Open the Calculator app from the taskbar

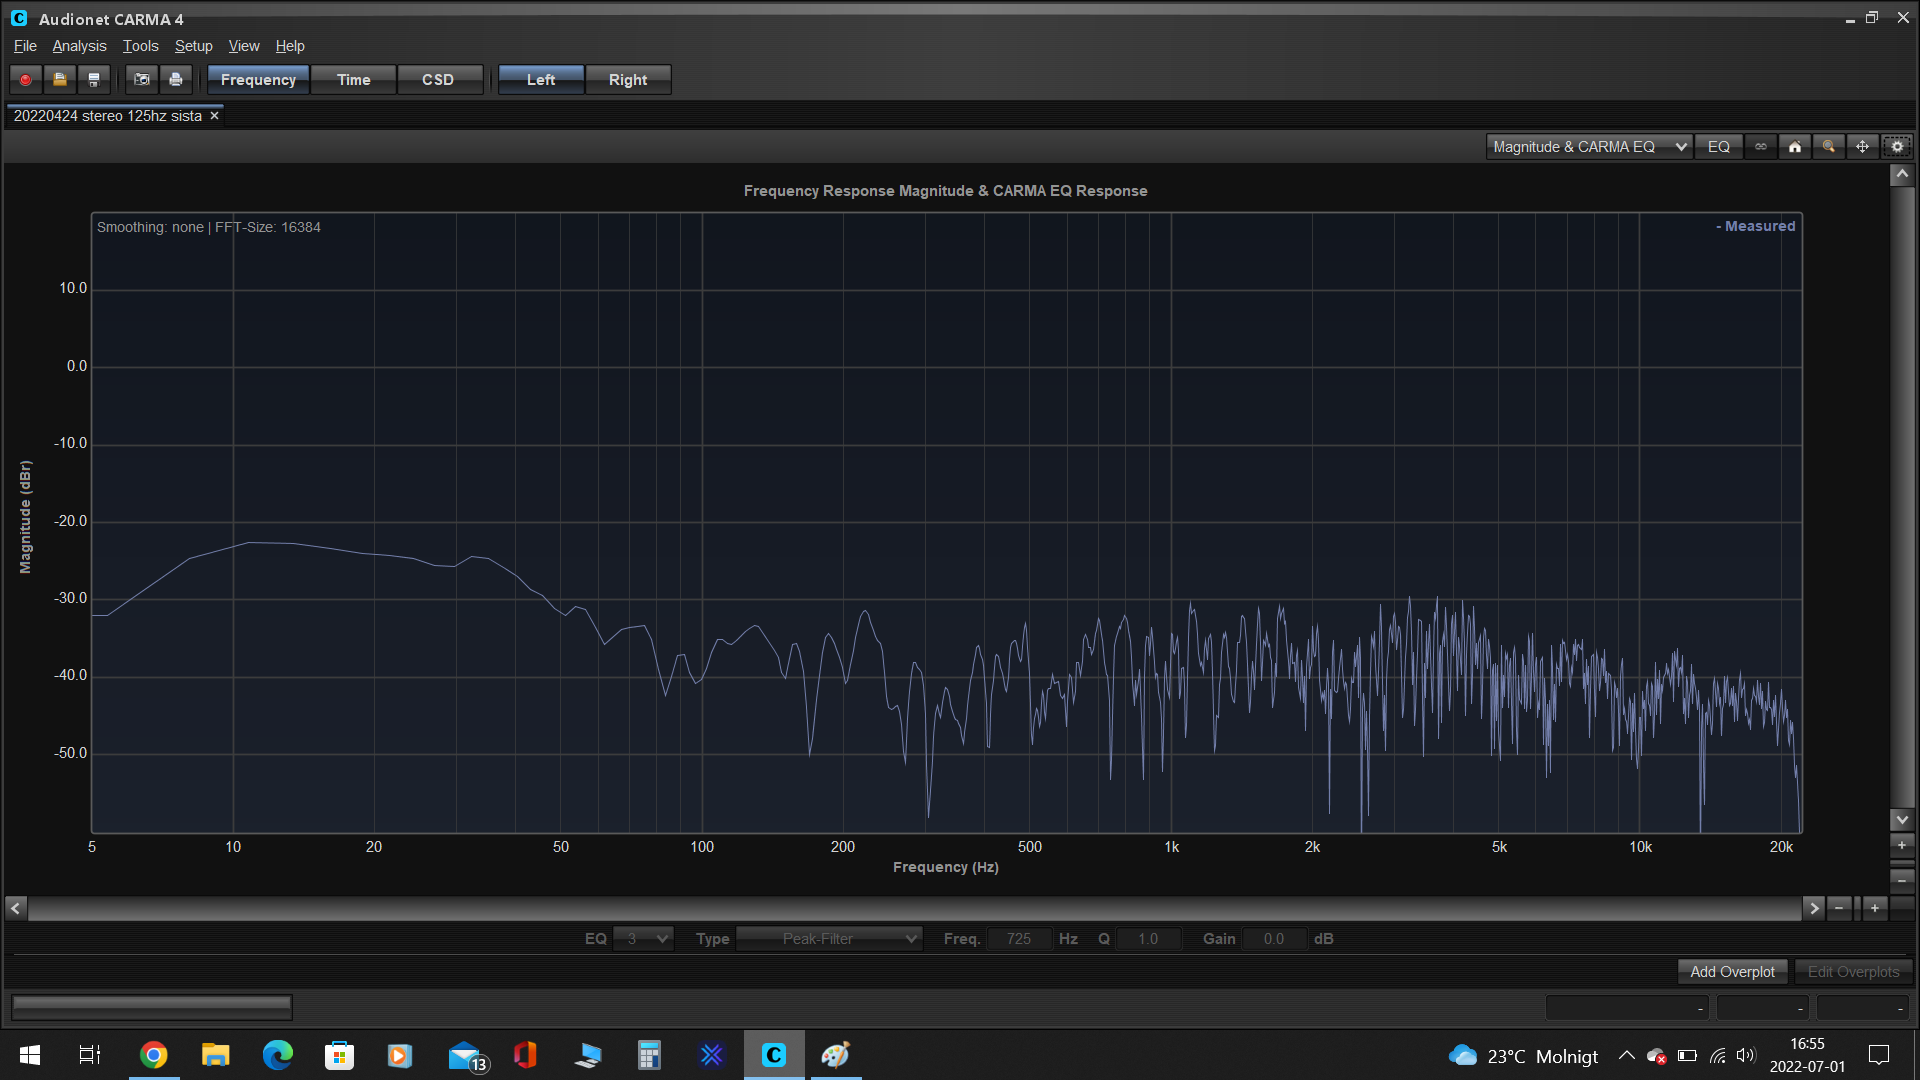pyautogui.click(x=649, y=1055)
